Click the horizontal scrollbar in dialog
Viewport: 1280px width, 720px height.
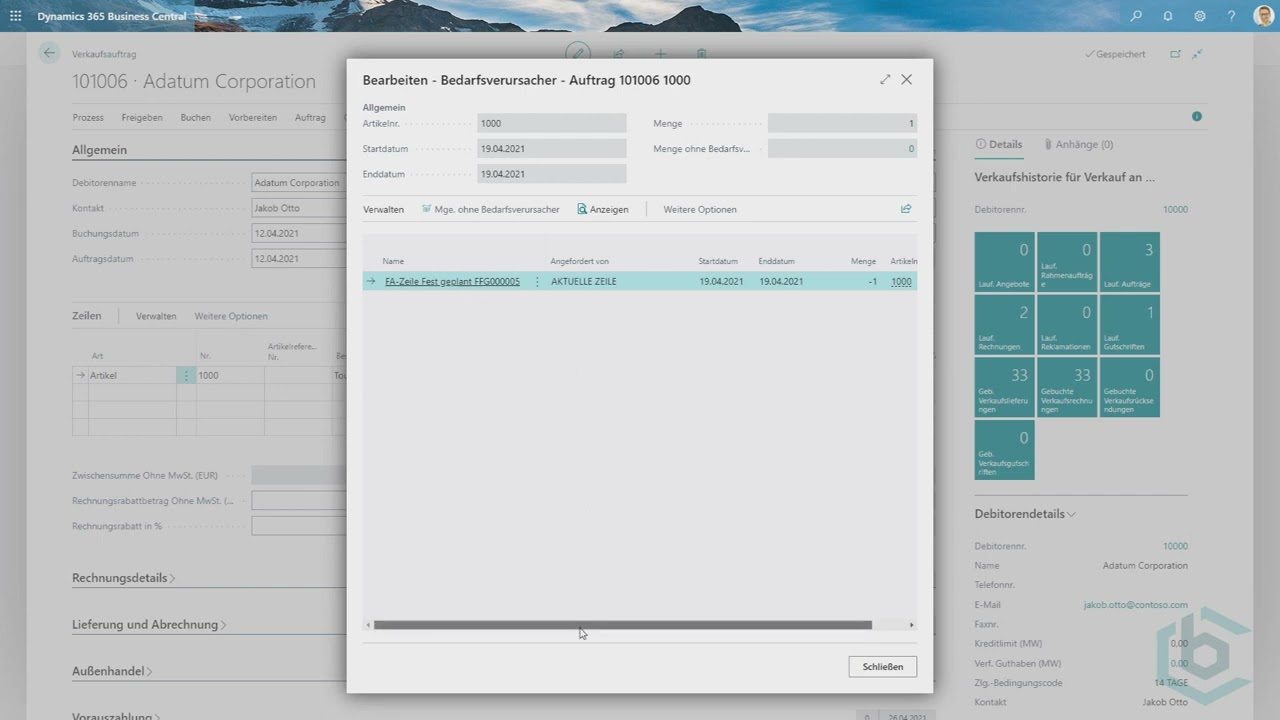(x=622, y=625)
